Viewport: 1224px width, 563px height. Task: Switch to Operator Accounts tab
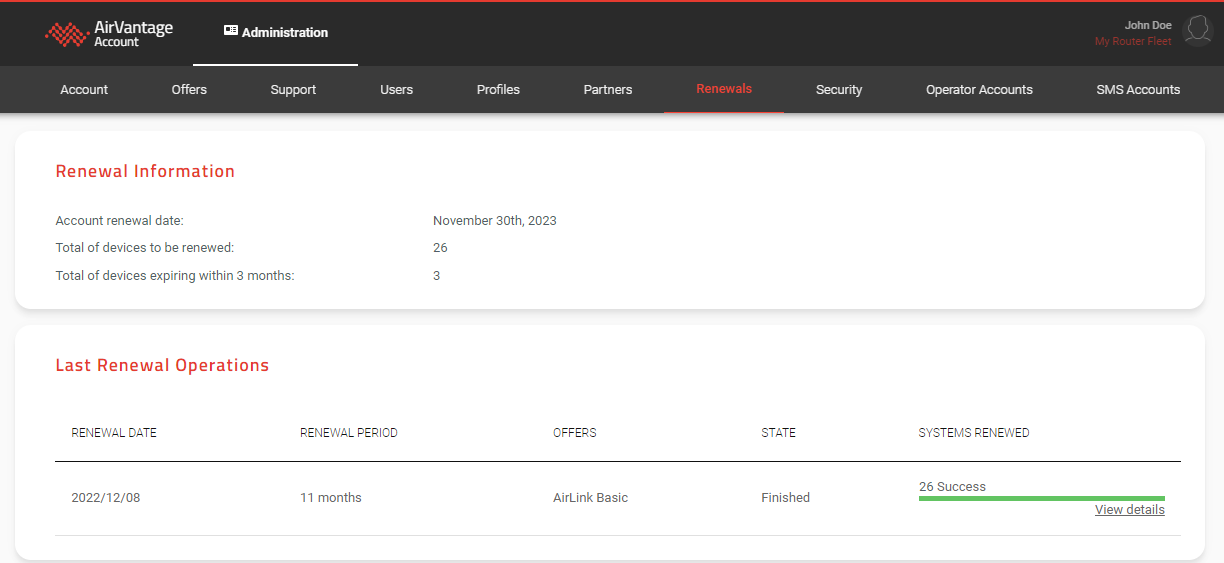979,90
